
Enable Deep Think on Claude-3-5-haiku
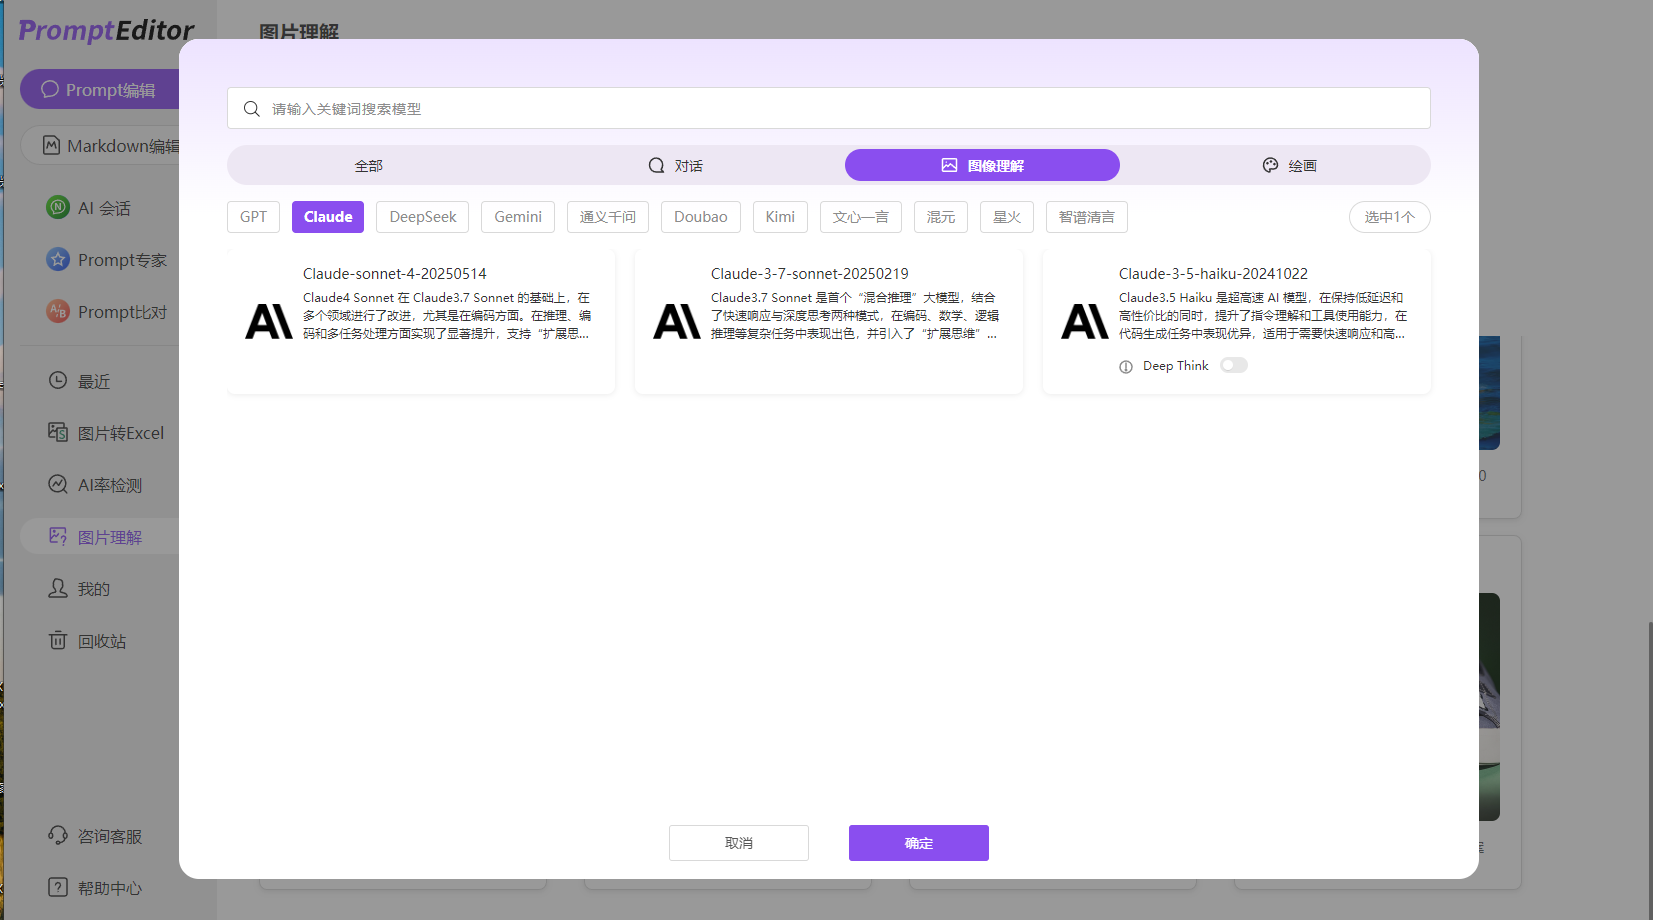[x=1233, y=365]
